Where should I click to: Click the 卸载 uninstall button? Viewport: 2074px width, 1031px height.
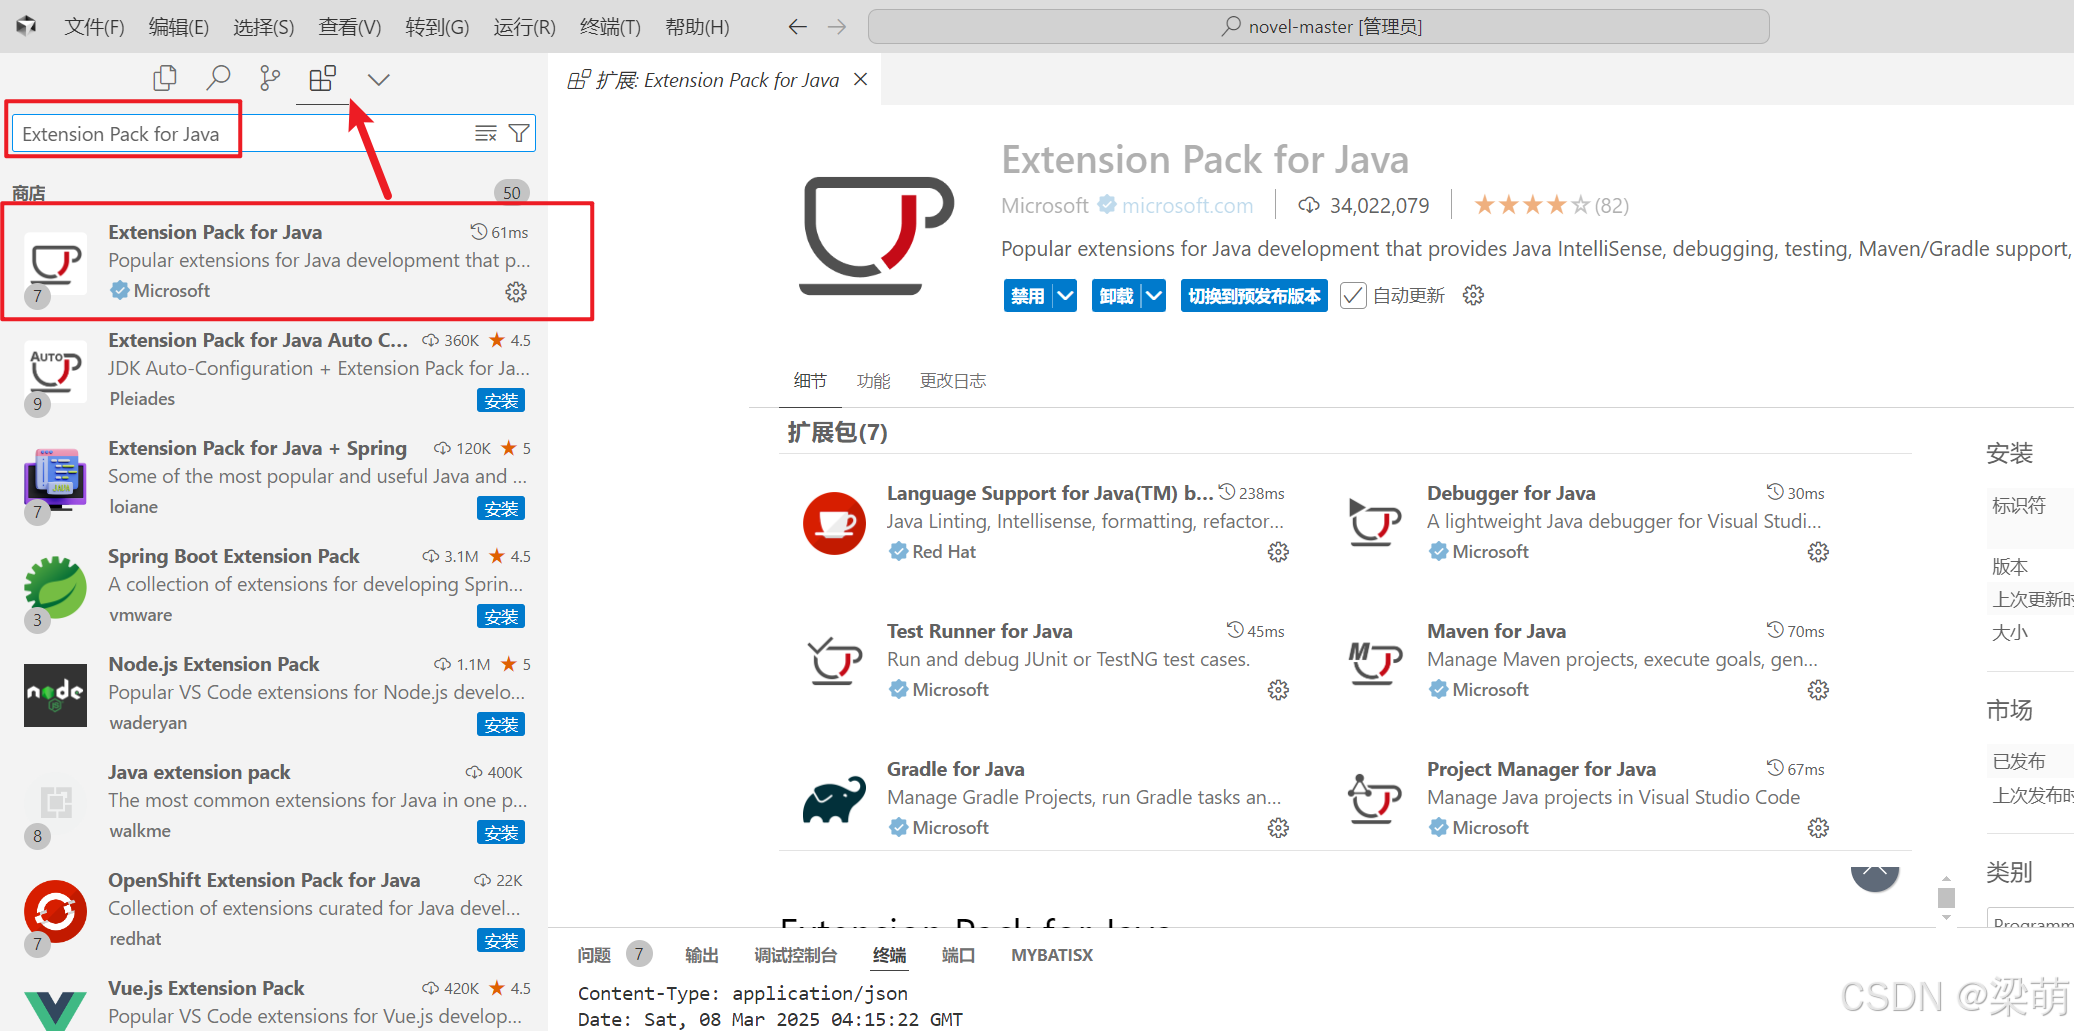pyautogui.click(x=1116, y=296)
